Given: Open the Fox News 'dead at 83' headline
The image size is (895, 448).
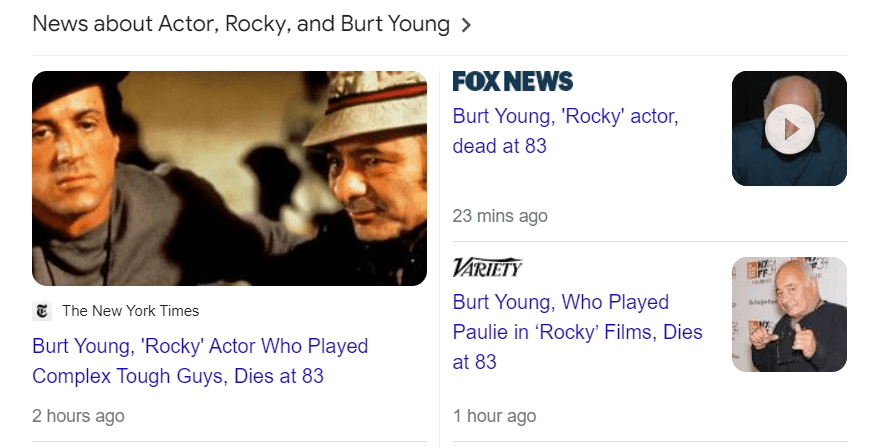Looking at the screenshot, I should tap(565, 131).
